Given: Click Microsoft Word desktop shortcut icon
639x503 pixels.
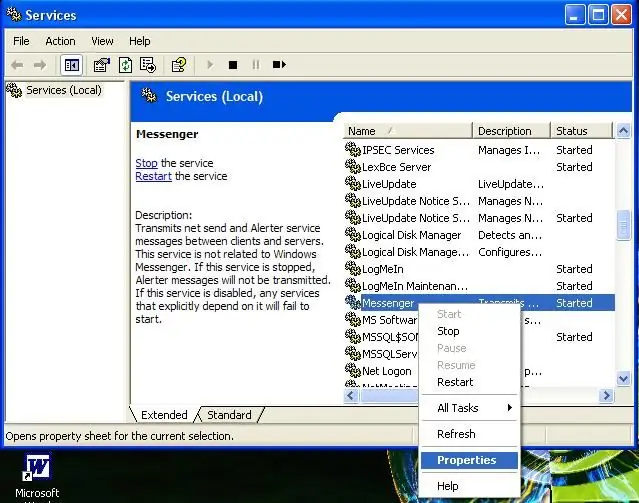Looking at the screenshot, I should pos(37,467).
